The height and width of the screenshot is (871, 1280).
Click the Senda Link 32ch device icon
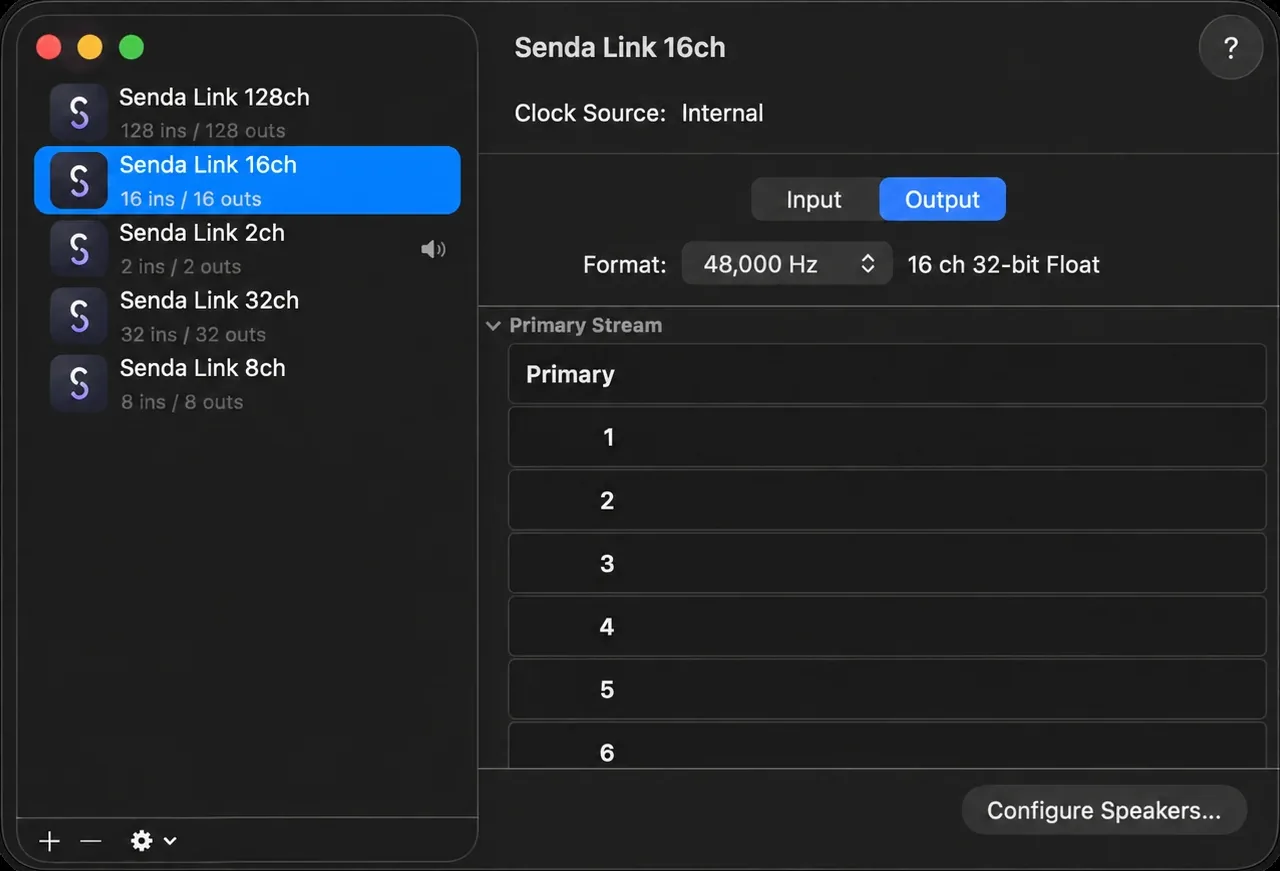[x=79, y=316]
